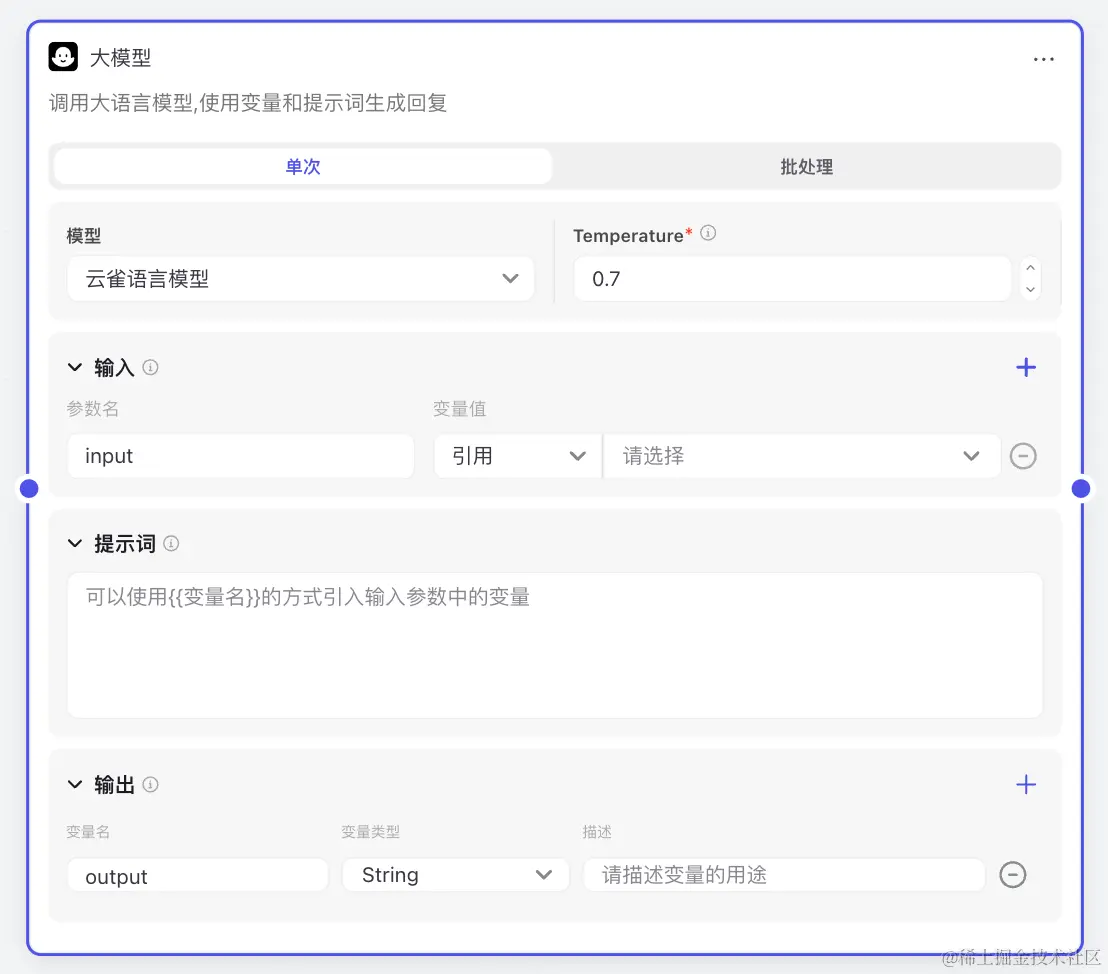
Task: Click the 请描述变量的用途 description field
Action: pos(784,875)
